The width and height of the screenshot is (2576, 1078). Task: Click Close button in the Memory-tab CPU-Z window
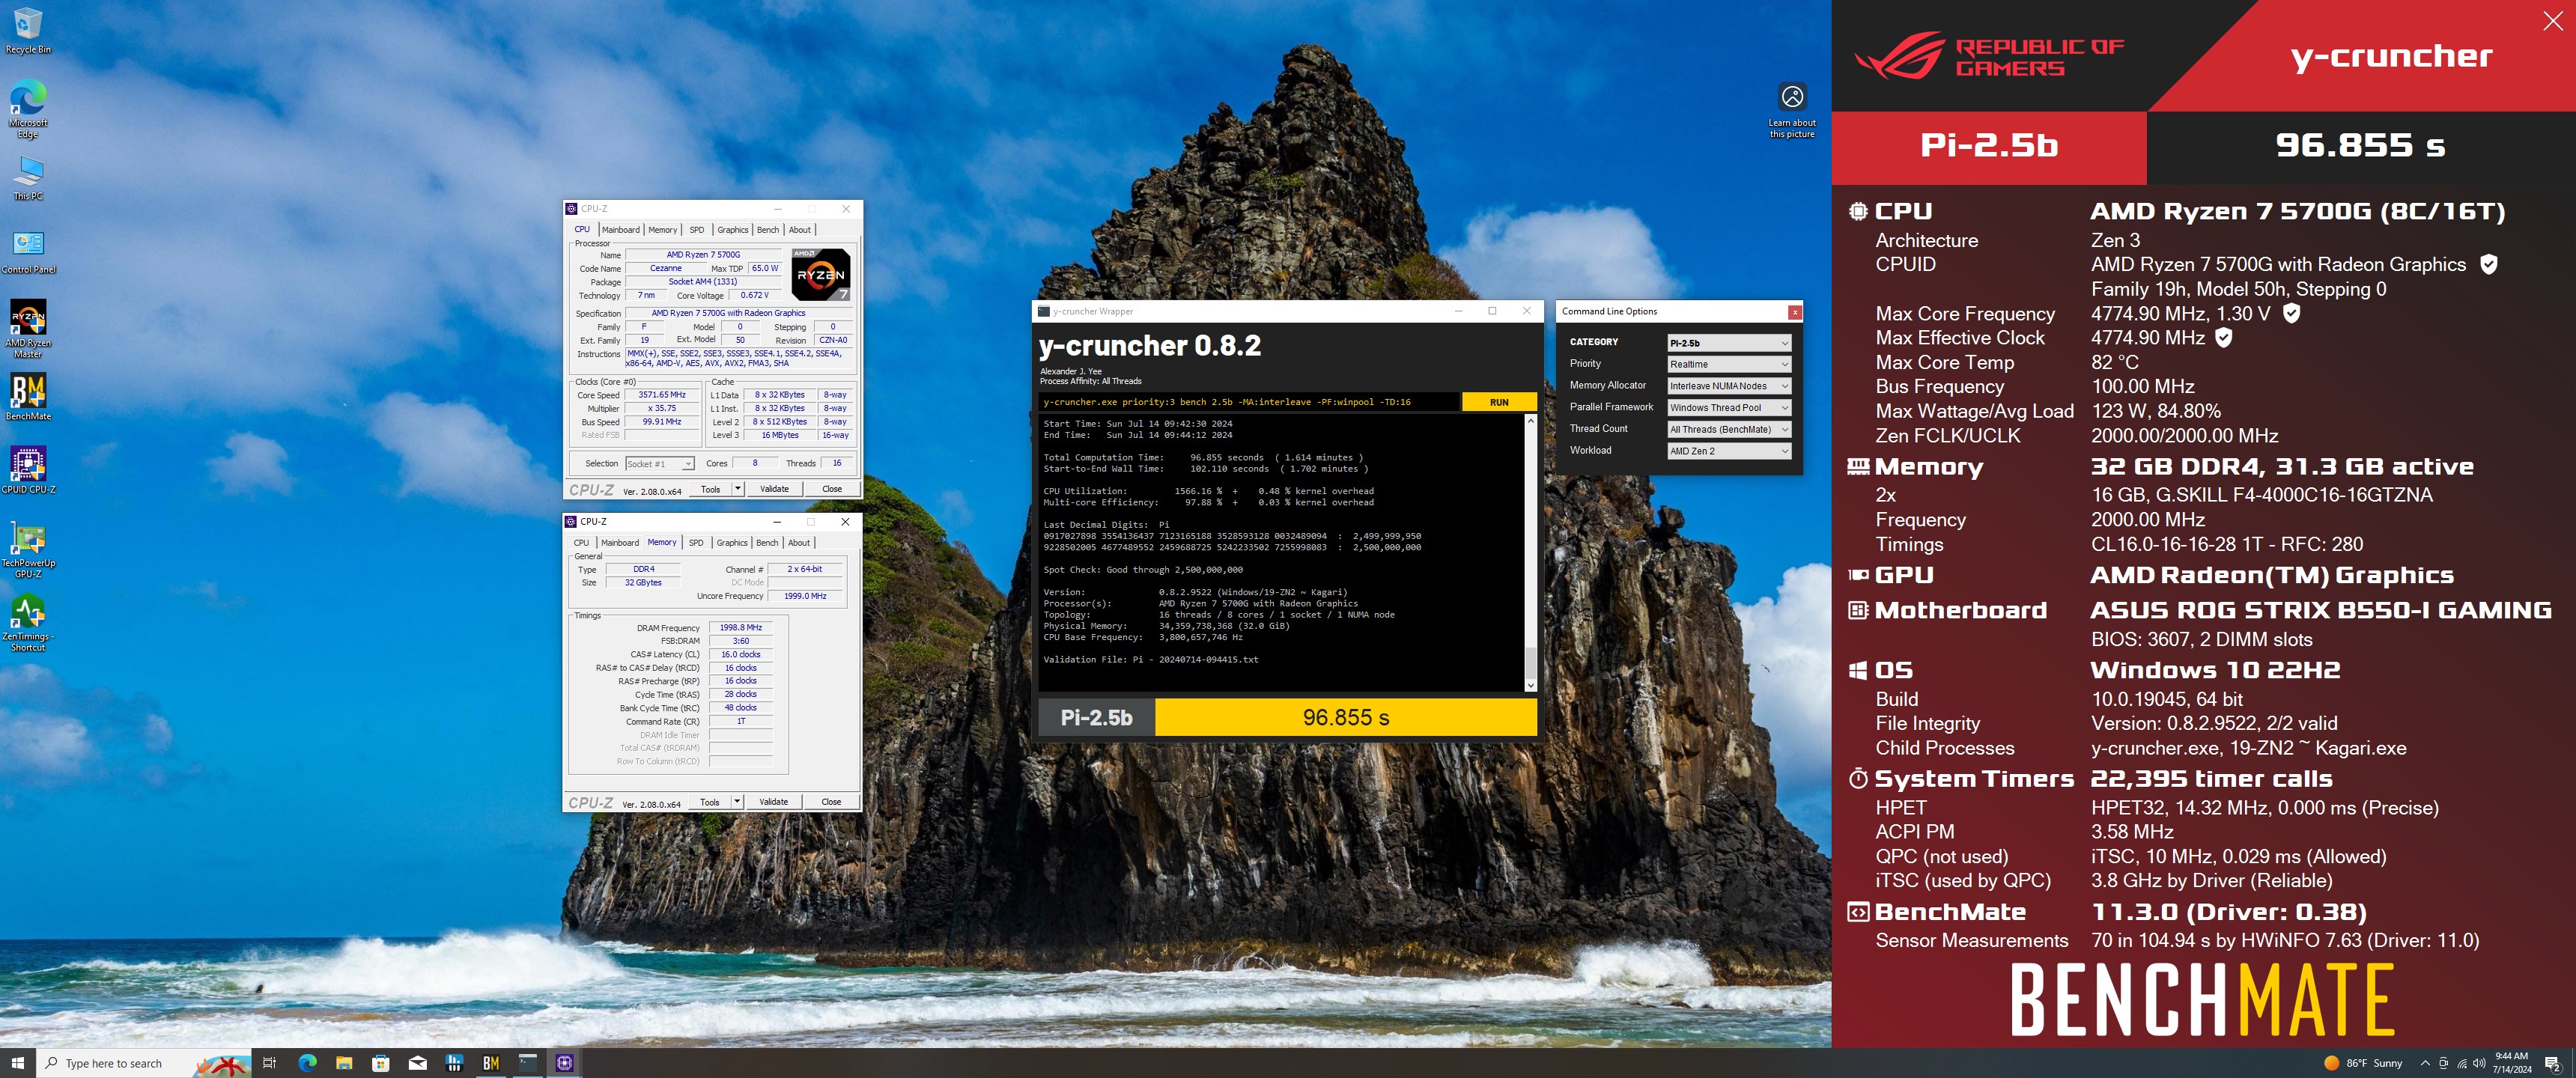point(831,802)
